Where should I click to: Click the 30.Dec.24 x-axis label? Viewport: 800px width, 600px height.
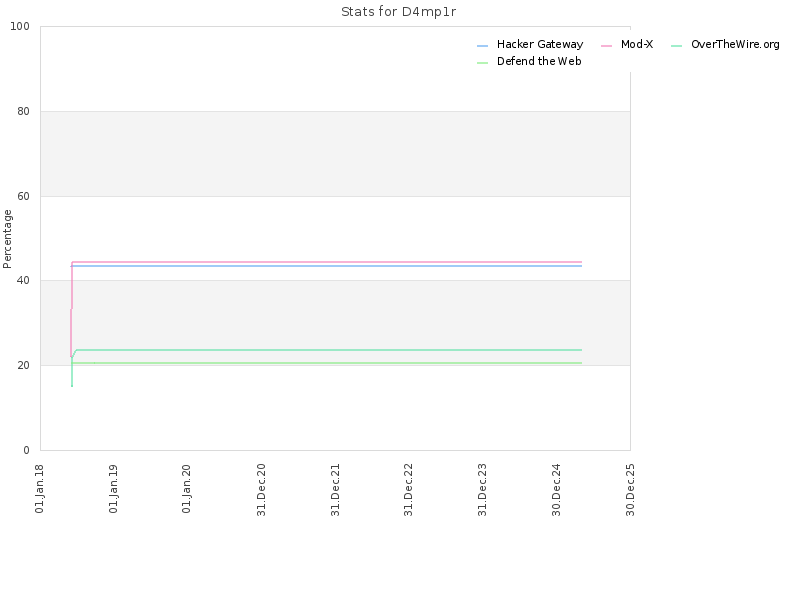(x=556, y=490)
